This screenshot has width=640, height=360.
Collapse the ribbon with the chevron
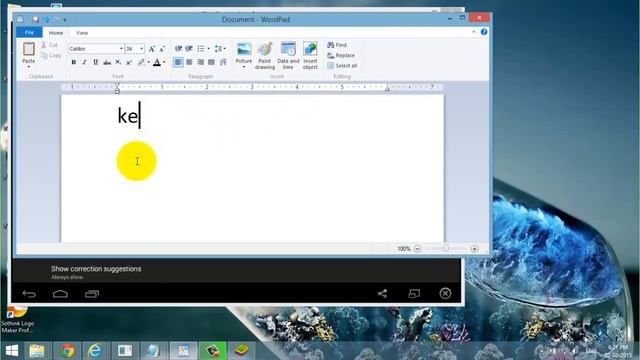point(473,32)
